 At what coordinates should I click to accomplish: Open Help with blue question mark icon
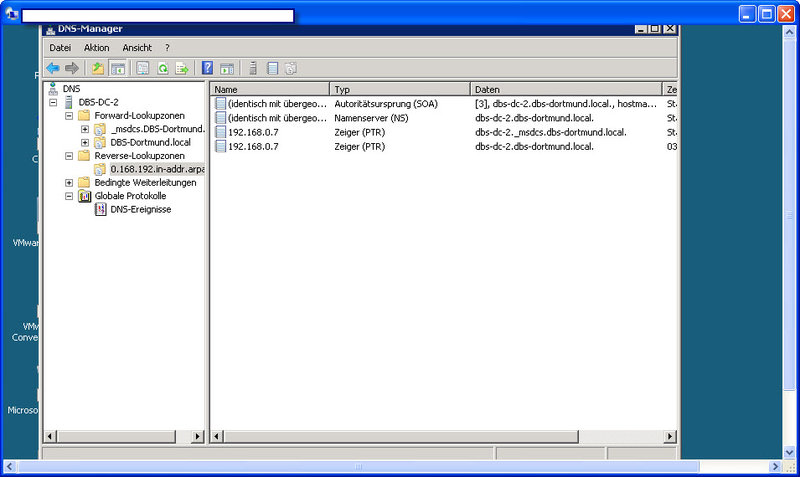[207, 68]
